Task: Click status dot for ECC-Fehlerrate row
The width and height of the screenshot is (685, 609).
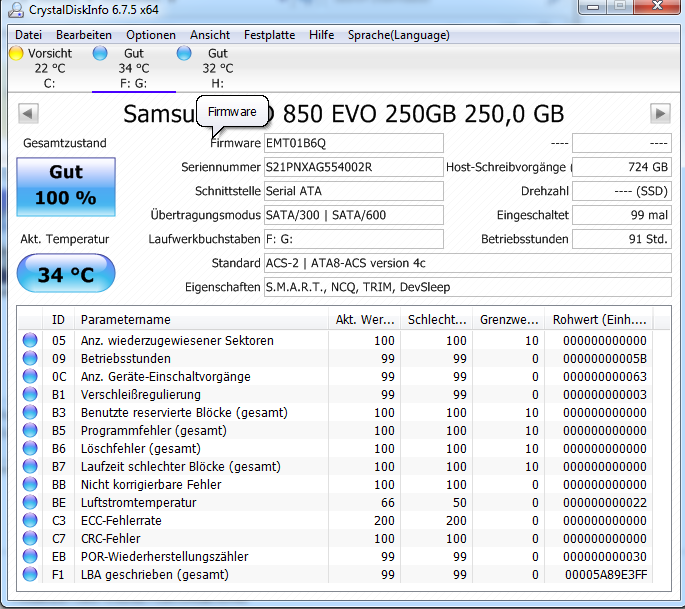Action: point(30,520)
